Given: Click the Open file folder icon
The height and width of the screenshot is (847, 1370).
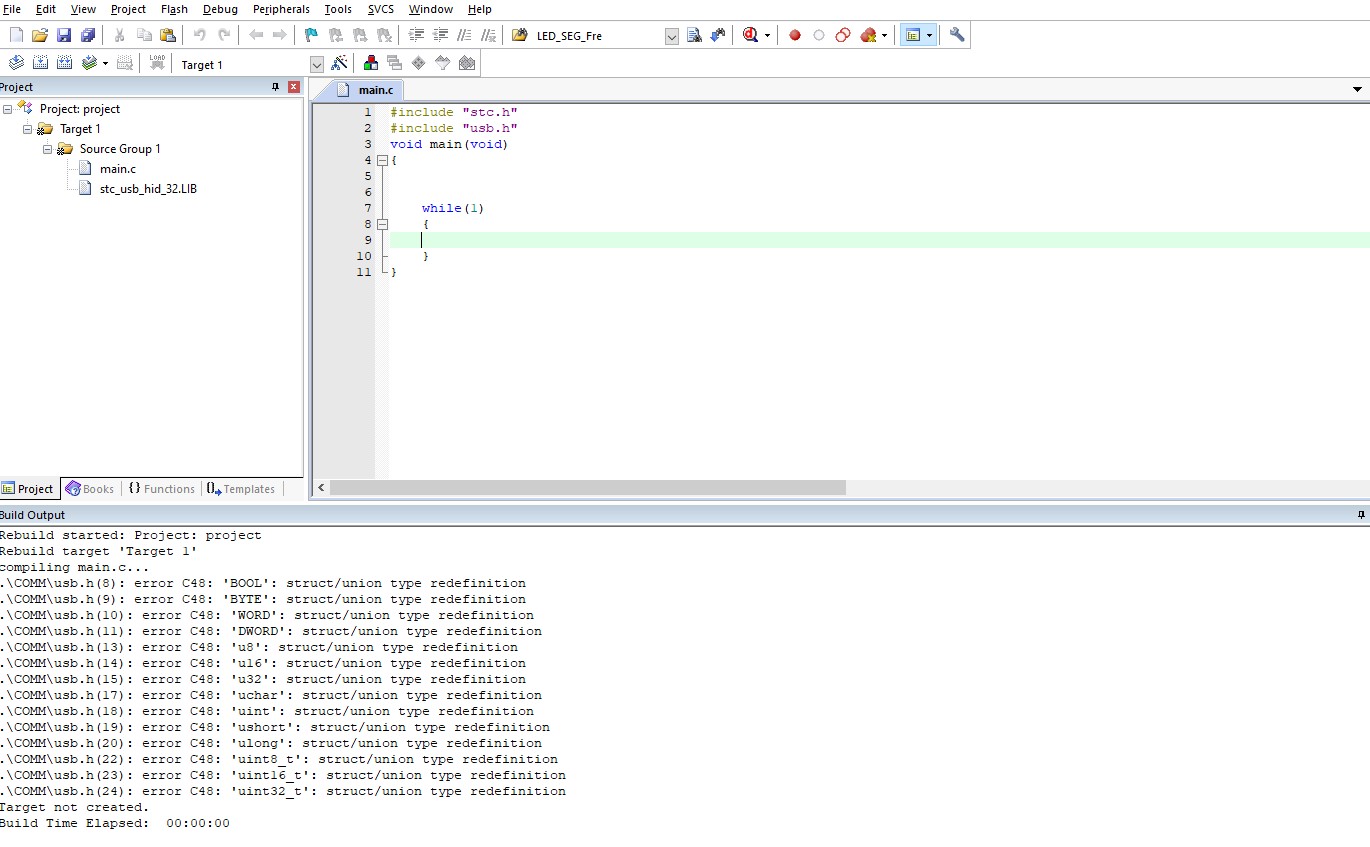Looking at the screenshot, I should pos(40,35).
